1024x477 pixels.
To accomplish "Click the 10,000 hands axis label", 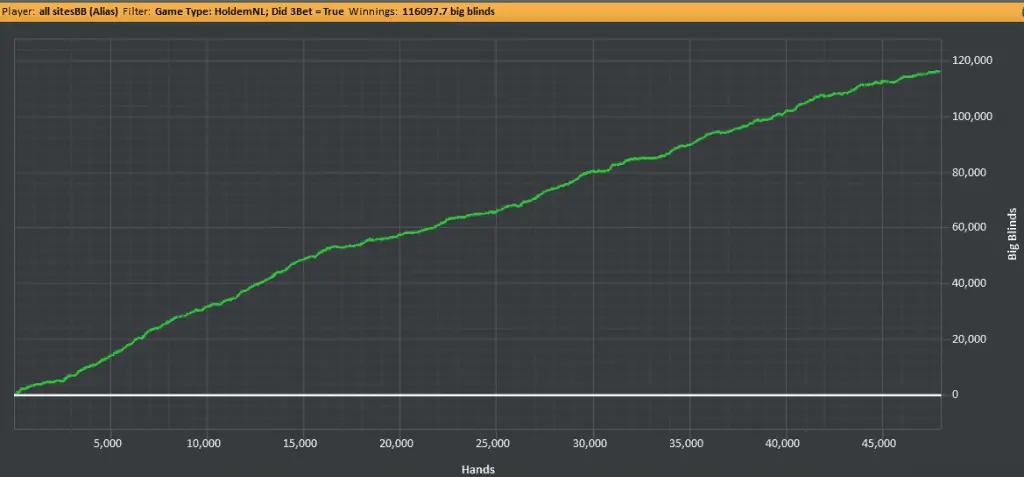I will click(206, 443).
